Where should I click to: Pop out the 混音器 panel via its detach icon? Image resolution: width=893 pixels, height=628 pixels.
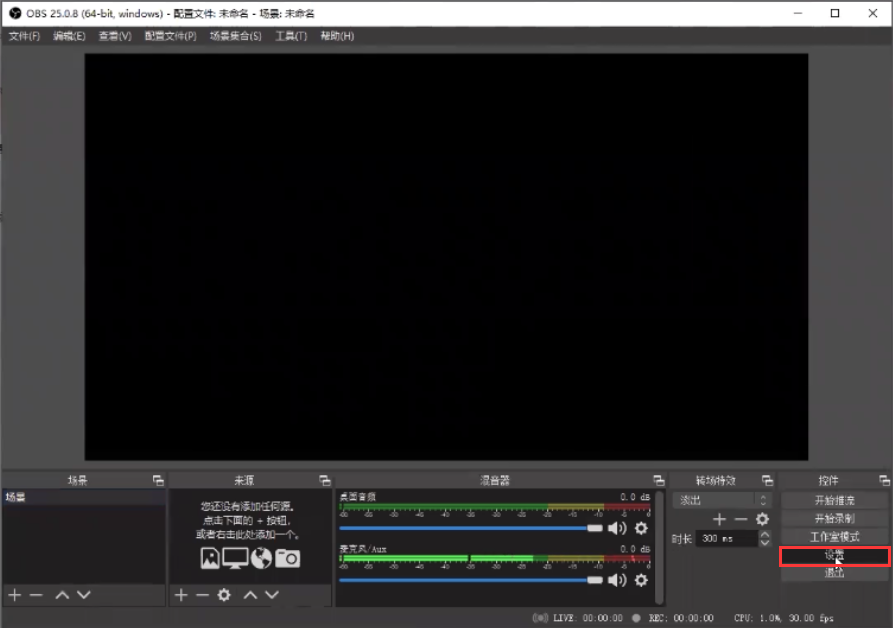[x=657, y=479]
